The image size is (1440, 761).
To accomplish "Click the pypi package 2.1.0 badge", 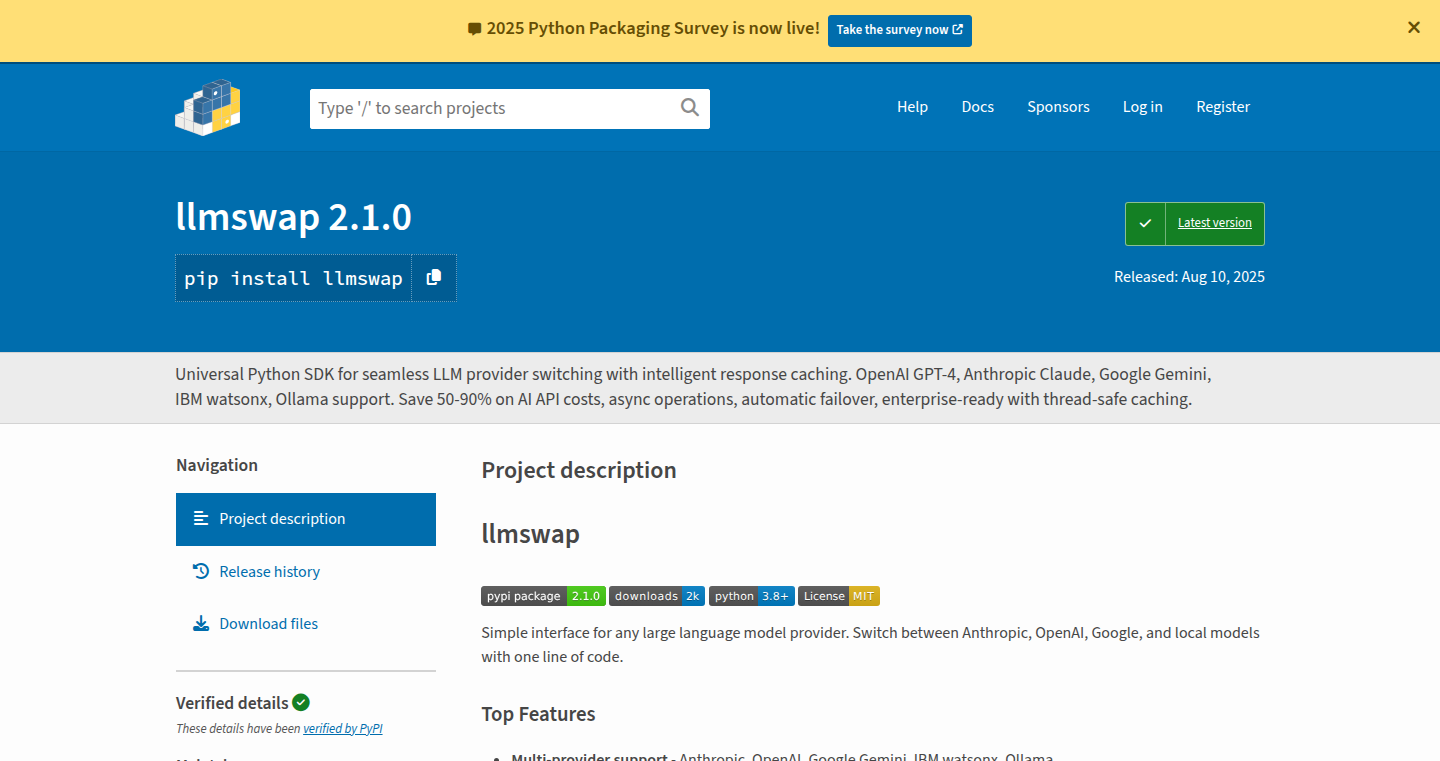I will click(x=543, y=596).
